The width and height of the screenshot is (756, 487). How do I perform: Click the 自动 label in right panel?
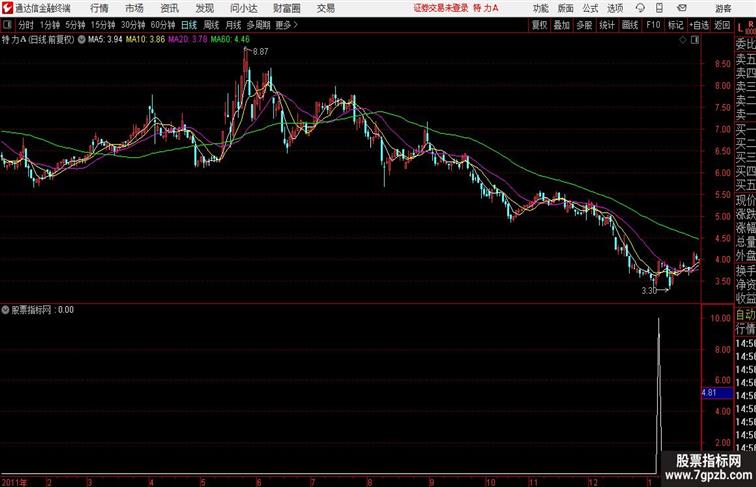(745, 315)
